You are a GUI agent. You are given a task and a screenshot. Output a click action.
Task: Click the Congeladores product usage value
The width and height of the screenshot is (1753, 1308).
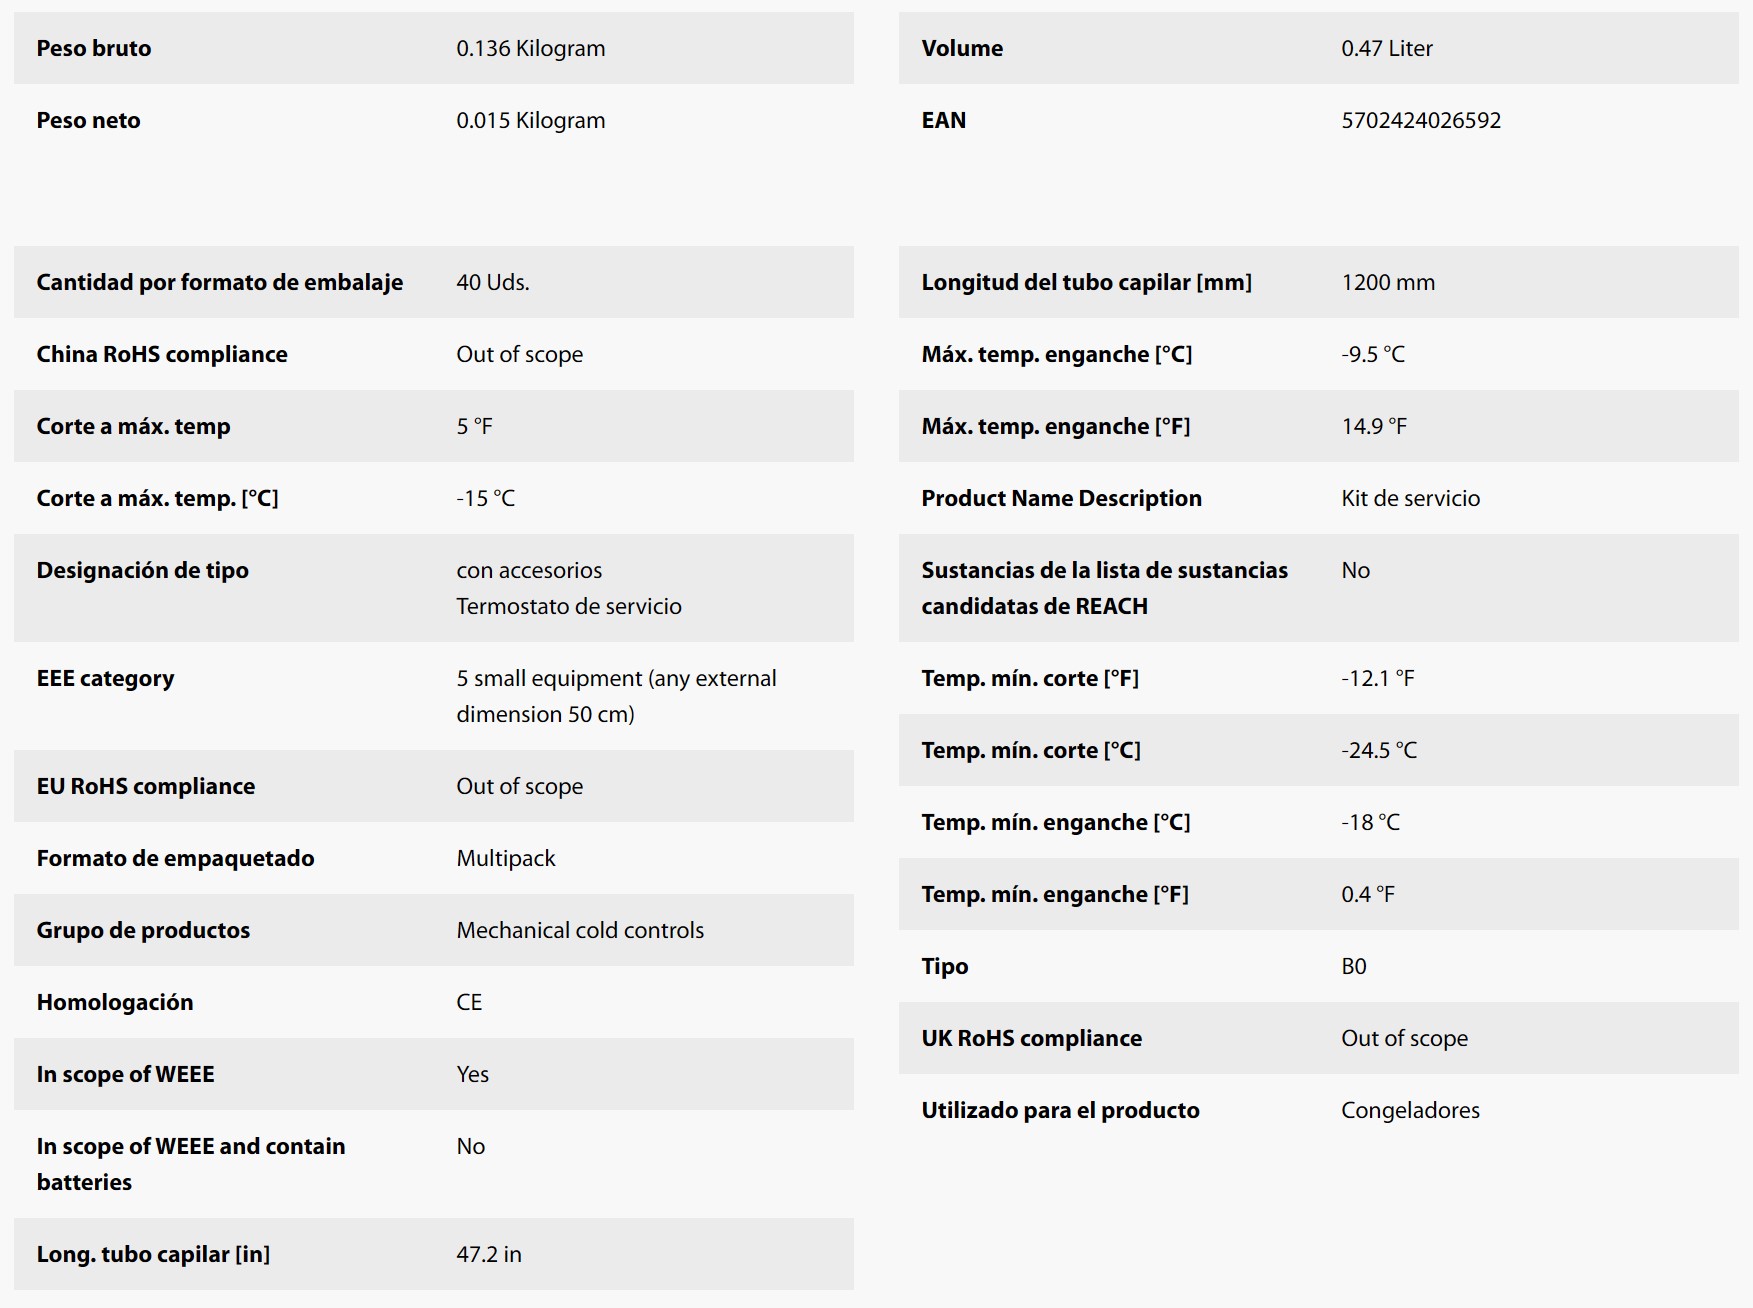click(x=1410, y=1110)
